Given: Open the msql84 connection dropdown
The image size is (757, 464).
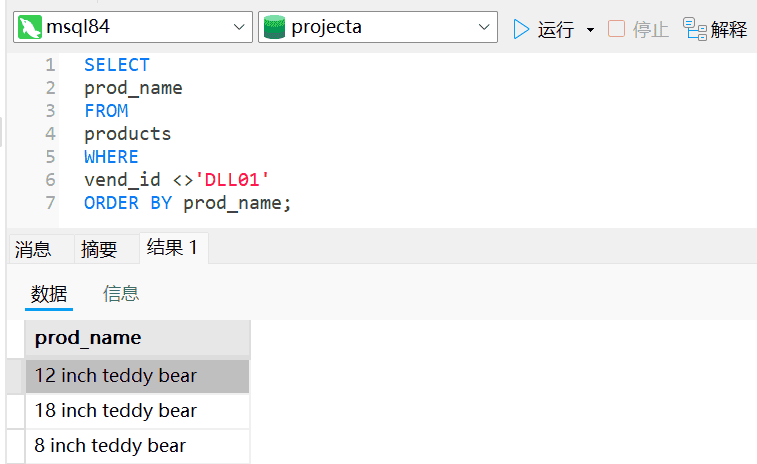Looking at the screenshot, I should pos(239,27).
